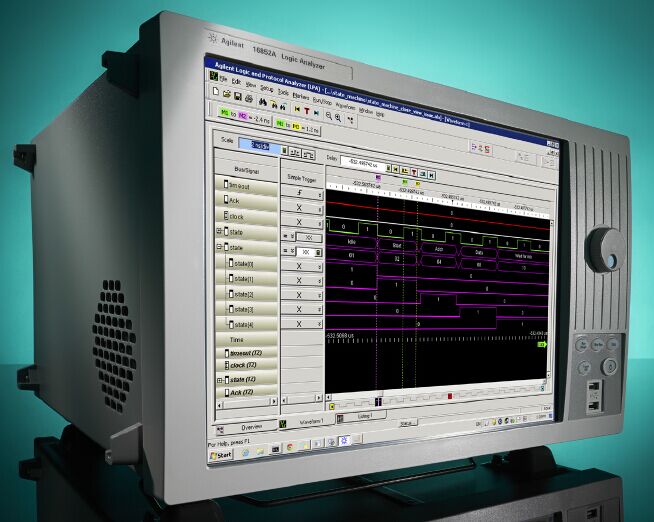Open trigger dropdown for the Ack signal
Image resolution: width=654 pixels, height=522 pixels.
320,209
